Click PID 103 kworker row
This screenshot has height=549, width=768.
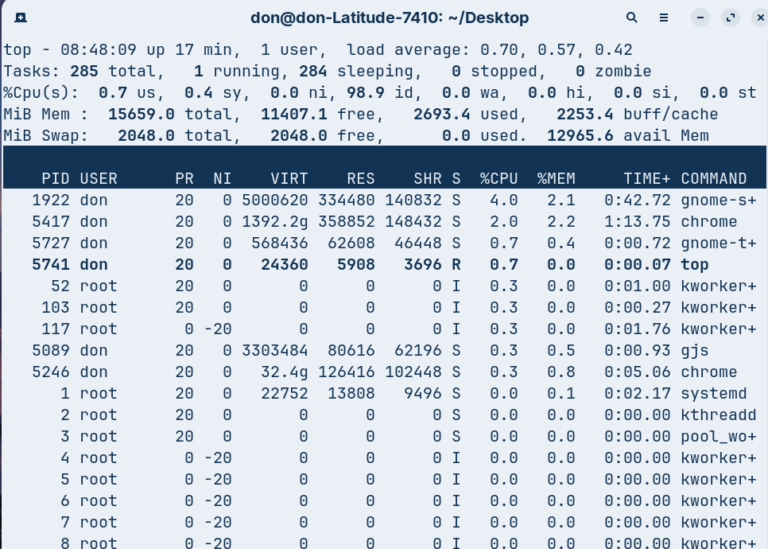pos(55,308)
